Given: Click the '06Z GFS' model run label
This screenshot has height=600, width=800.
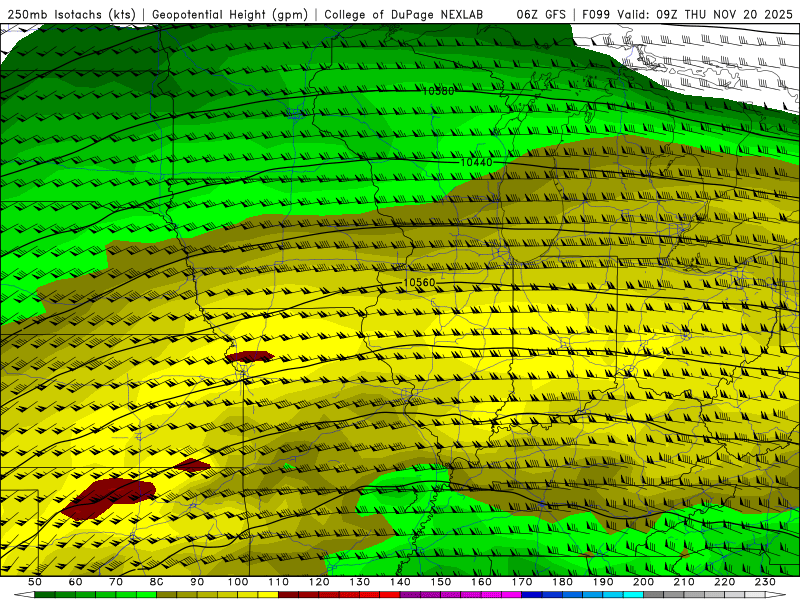Looking at the screenshot, I should point(541,14).
